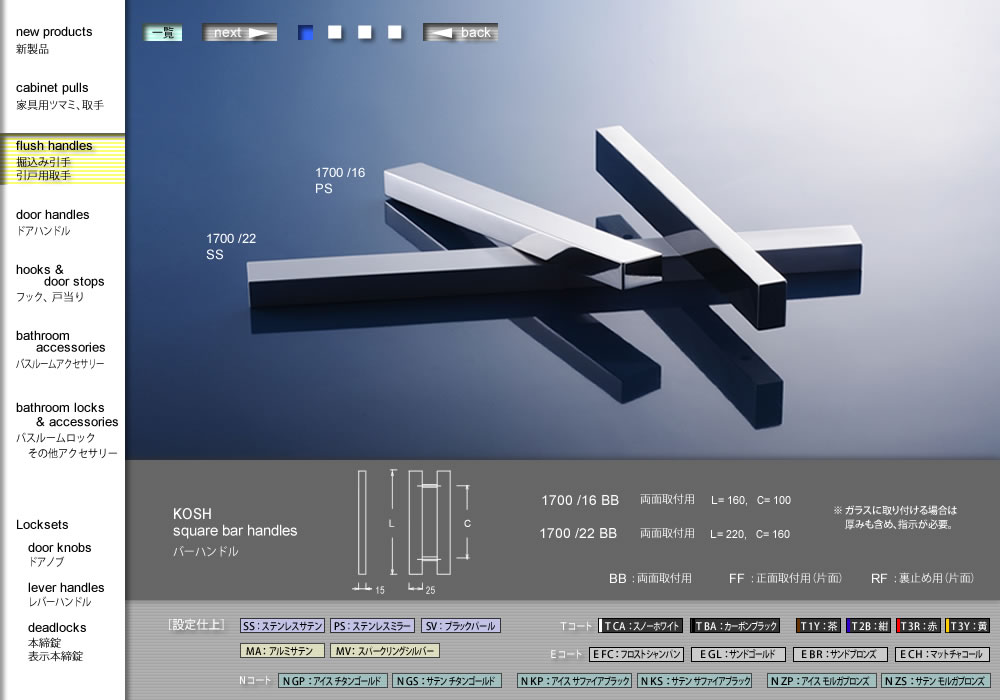Click the BB both-sides mounting legend
Screen dimensions: 1000x700
650,578
